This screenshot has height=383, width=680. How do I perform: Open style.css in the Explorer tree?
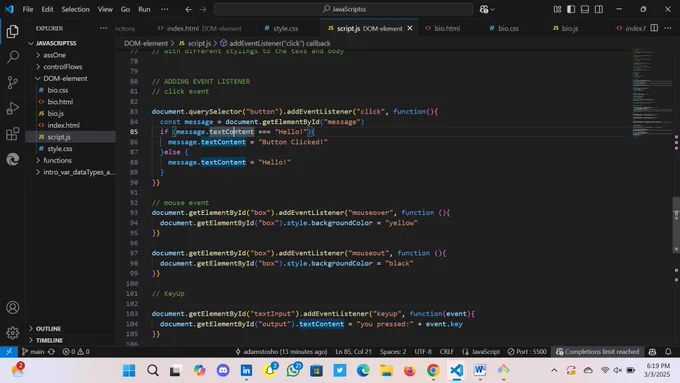(x=60, y=149)
